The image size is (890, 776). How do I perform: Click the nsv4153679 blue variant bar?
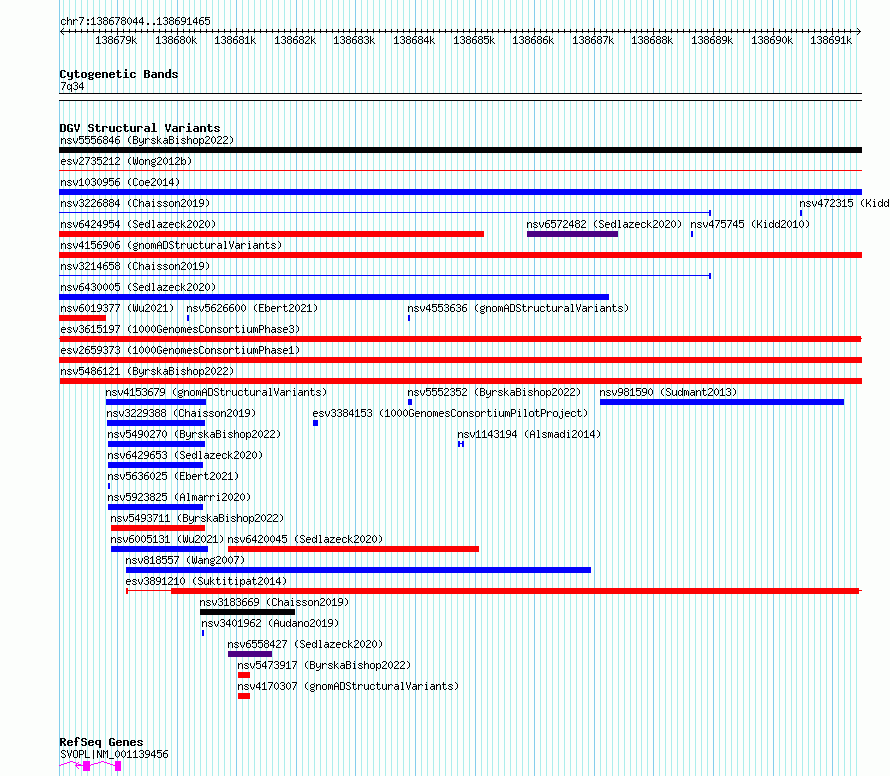pos(156,402)
